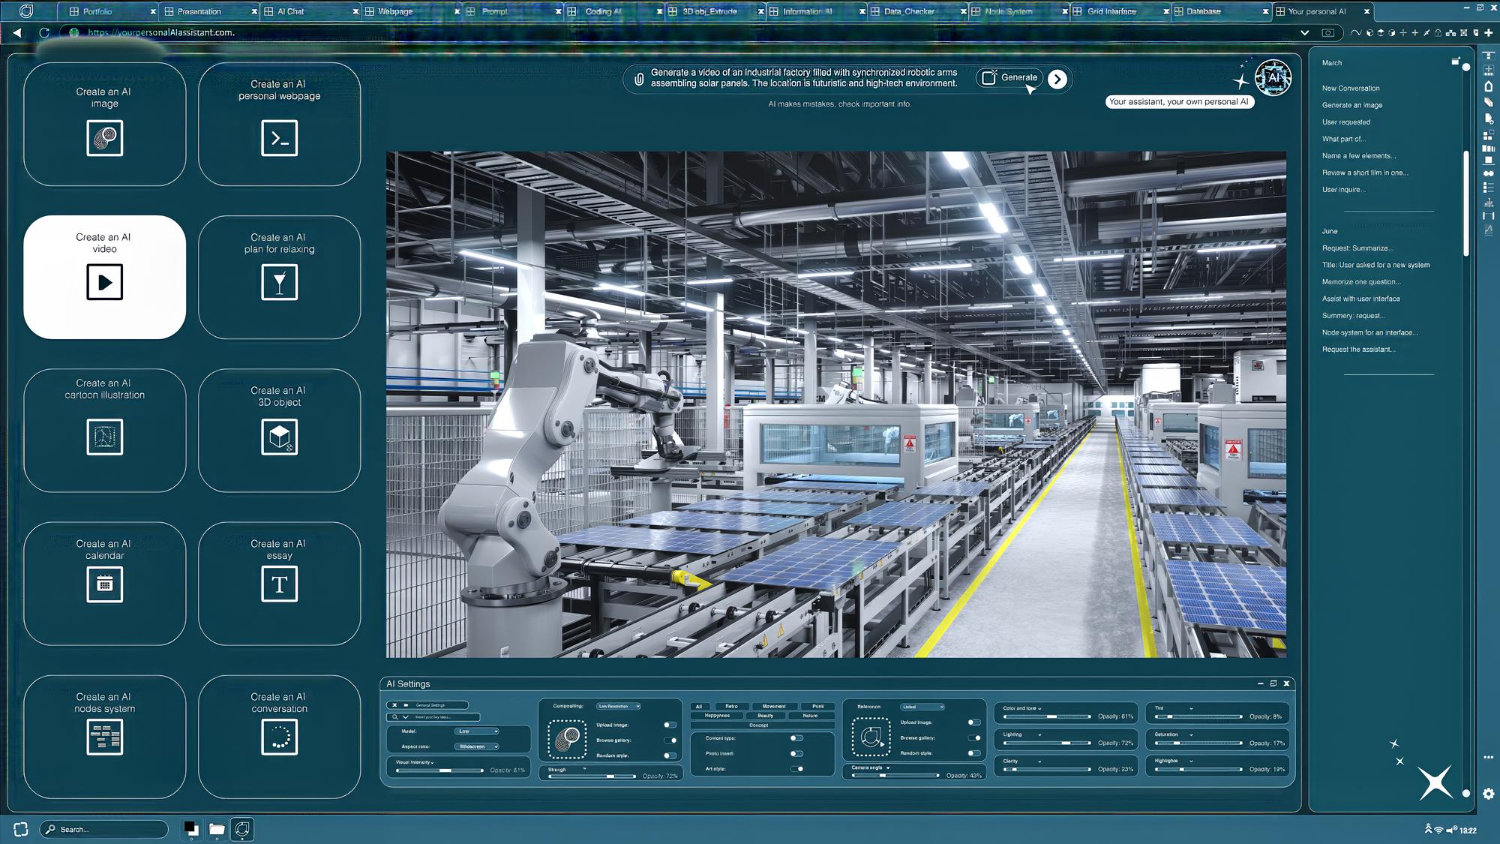Open the Create an AI personal webpage terminal icon
Image resolution: width=1500 pixels, height=844 pixels.
point(279,137)
